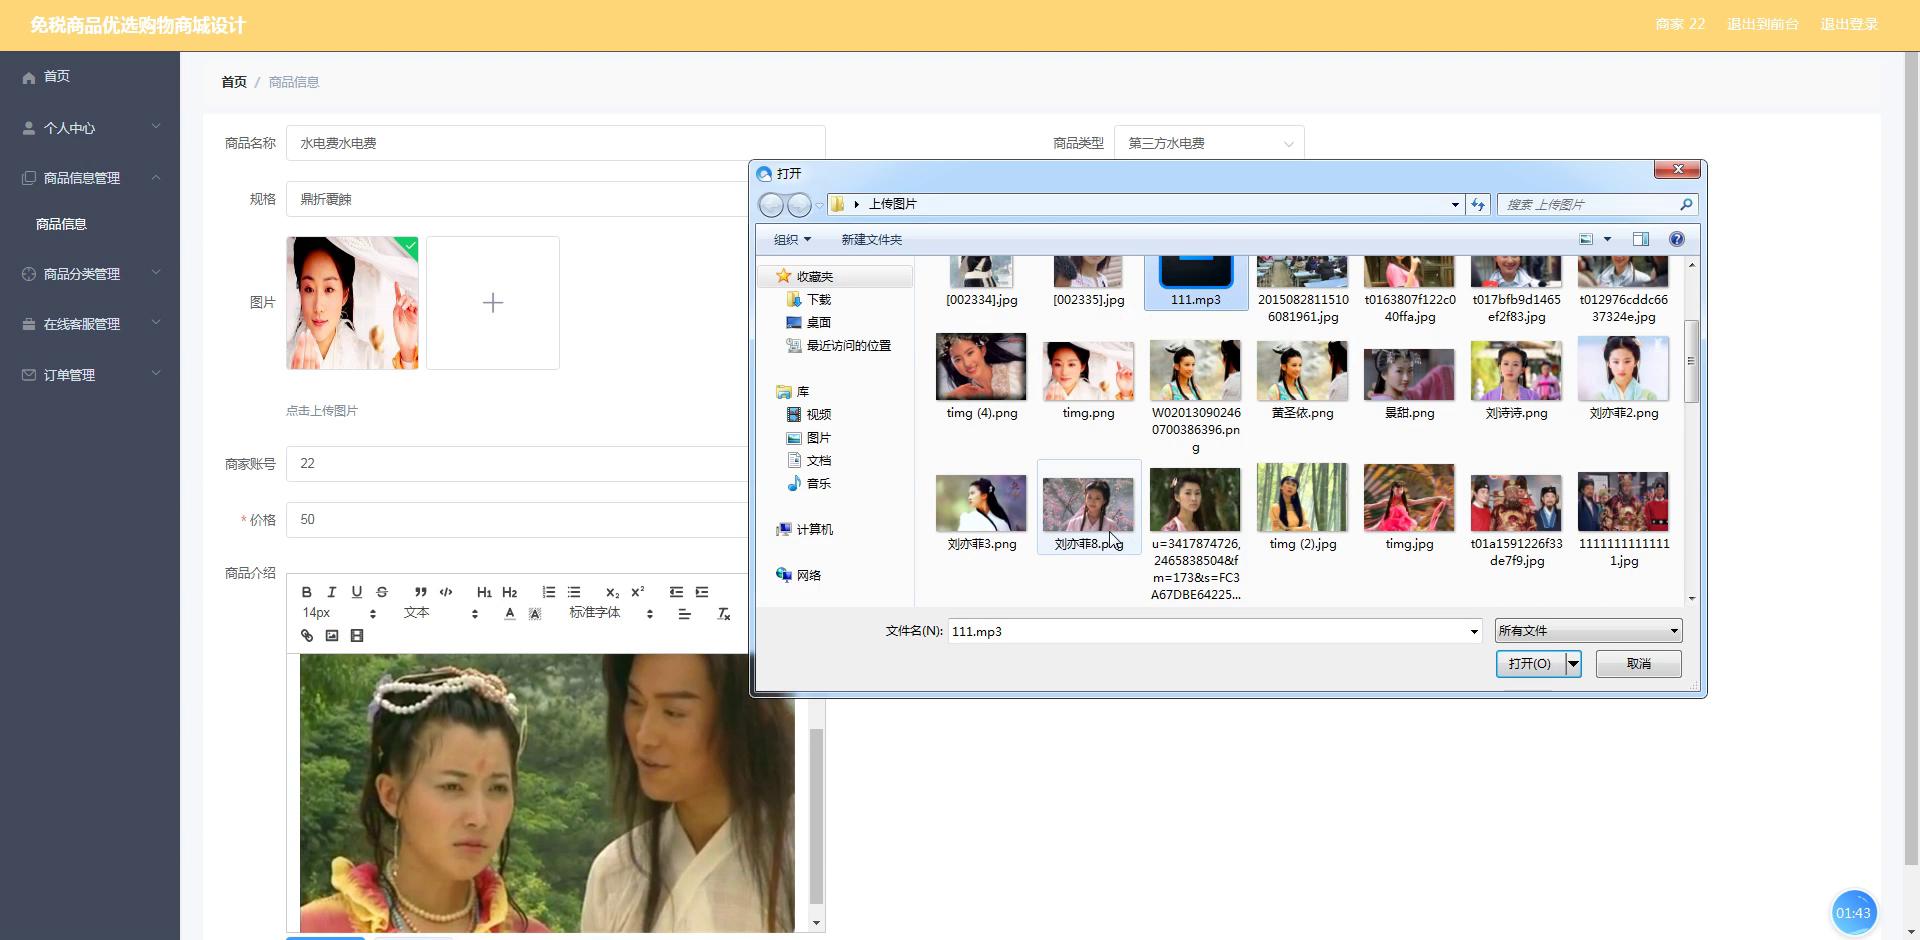Click the clear formatting icon
Image resolution: width=1920 pixels, height=940 pixels.
point(724,614)
